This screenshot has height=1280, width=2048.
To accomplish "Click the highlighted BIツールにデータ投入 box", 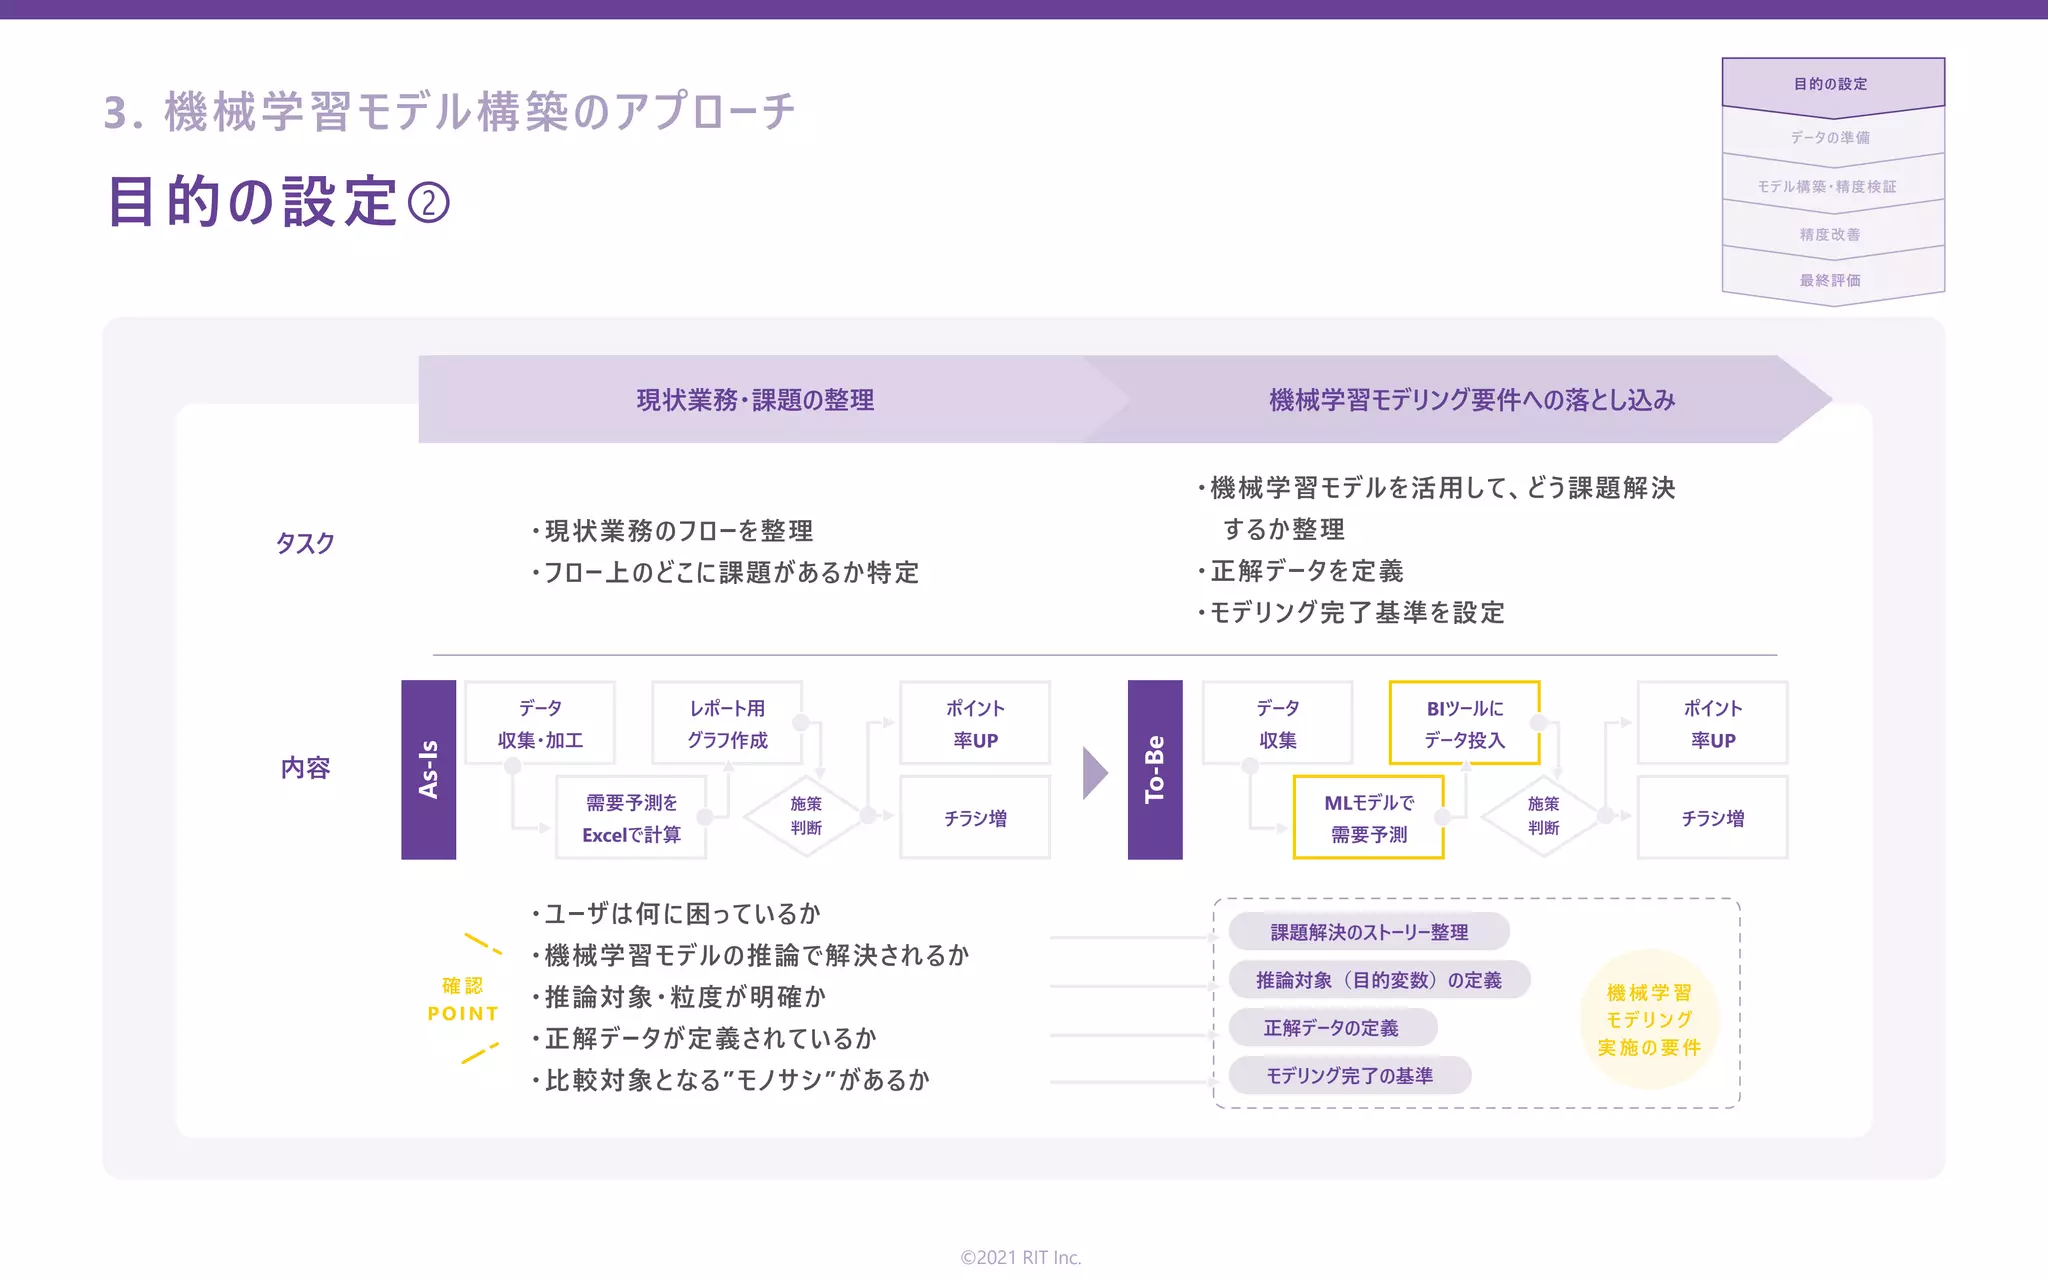I will (1465, 723).
